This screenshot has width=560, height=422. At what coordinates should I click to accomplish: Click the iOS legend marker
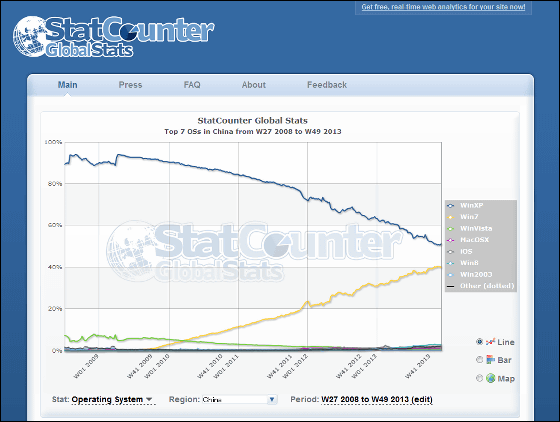(451, 252)
